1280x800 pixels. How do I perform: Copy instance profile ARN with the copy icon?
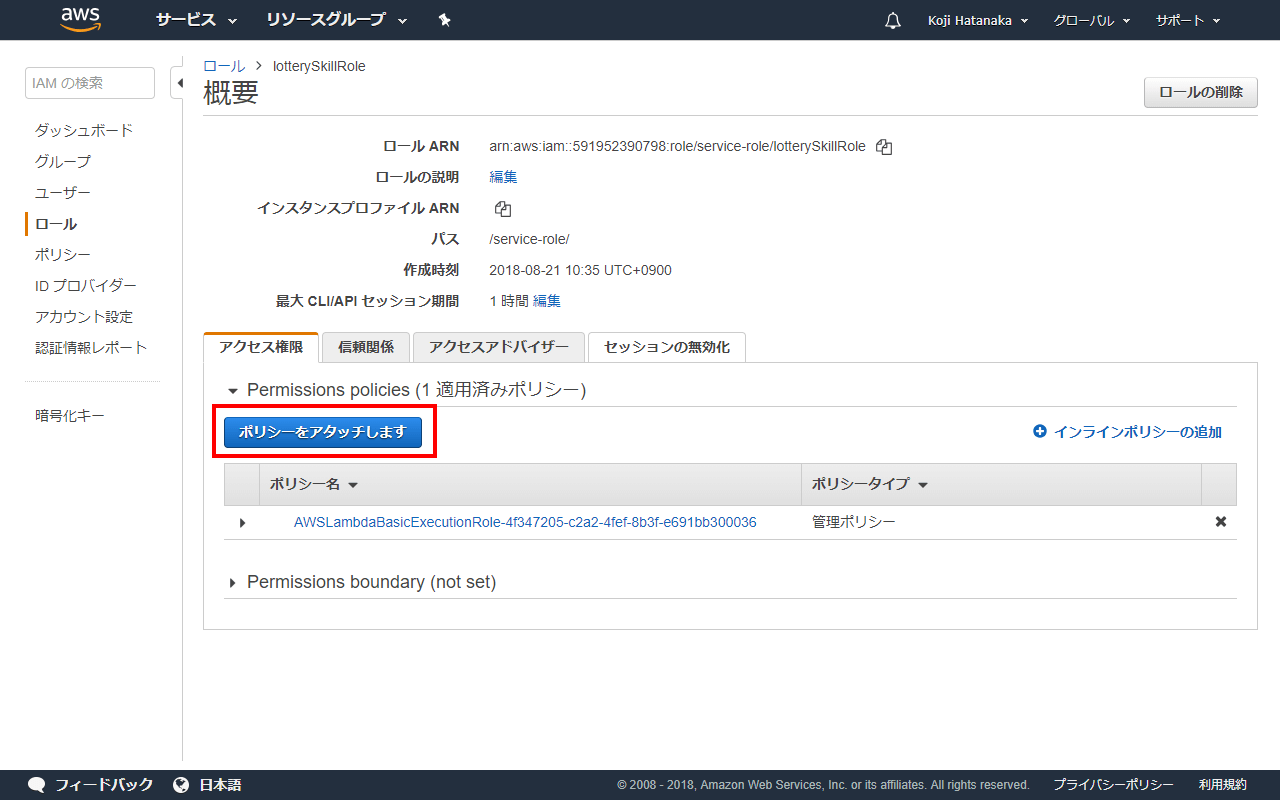pos(503,209)
